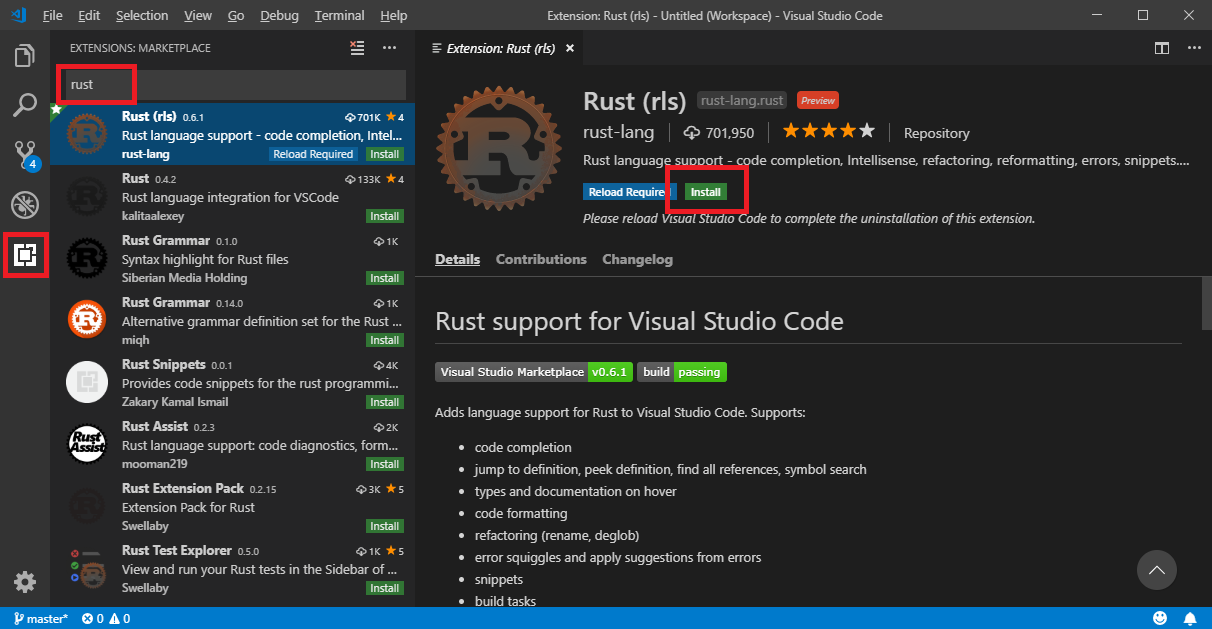Click the Reload Required button

(626, 191)
